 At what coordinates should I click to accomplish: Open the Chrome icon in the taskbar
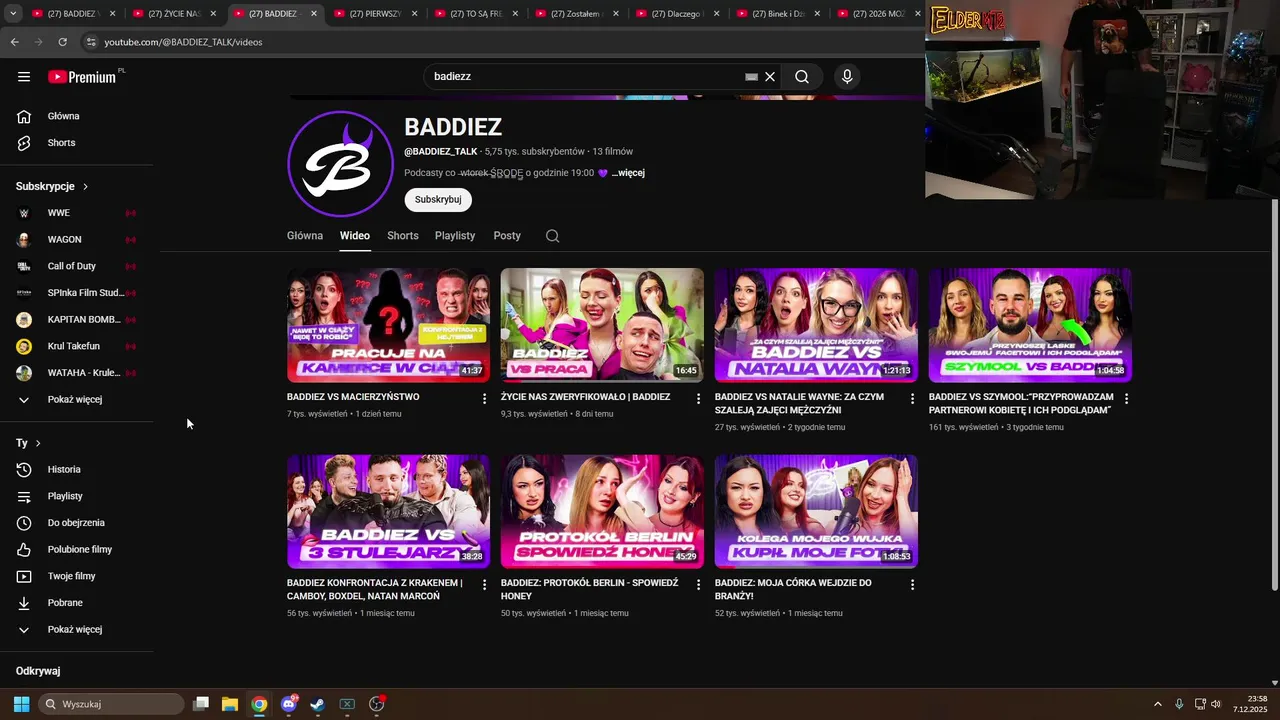259,704
